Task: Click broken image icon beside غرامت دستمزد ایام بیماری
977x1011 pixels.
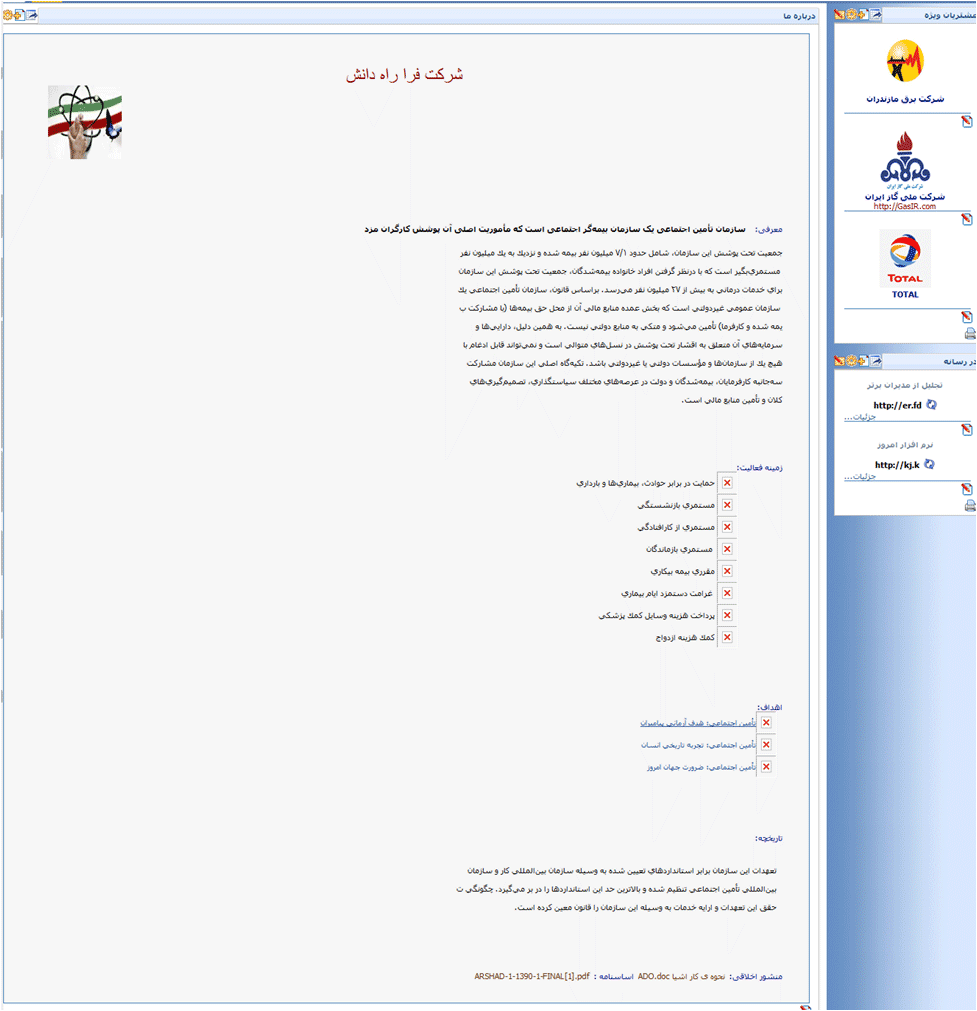Action: (727, 593)
